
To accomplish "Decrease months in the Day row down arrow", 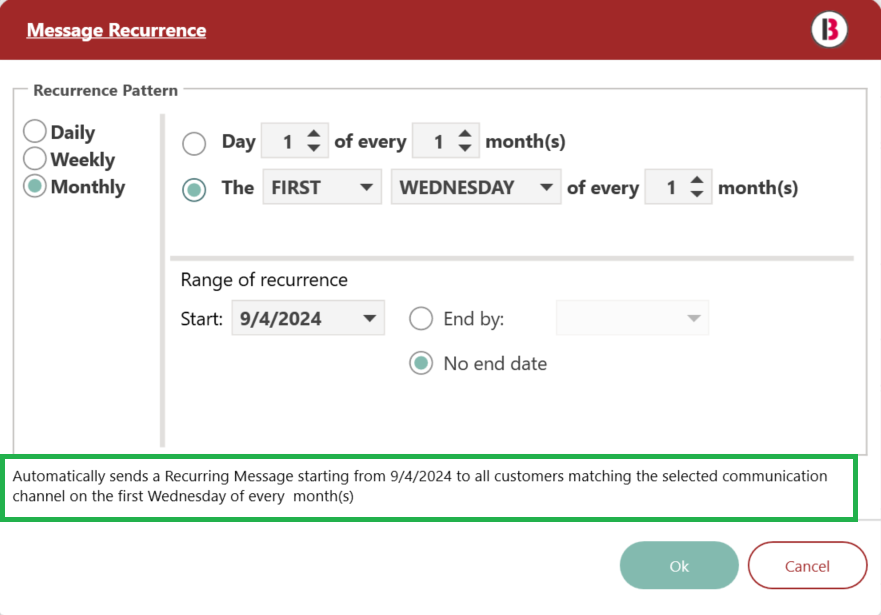I will (x=465, y=148).
